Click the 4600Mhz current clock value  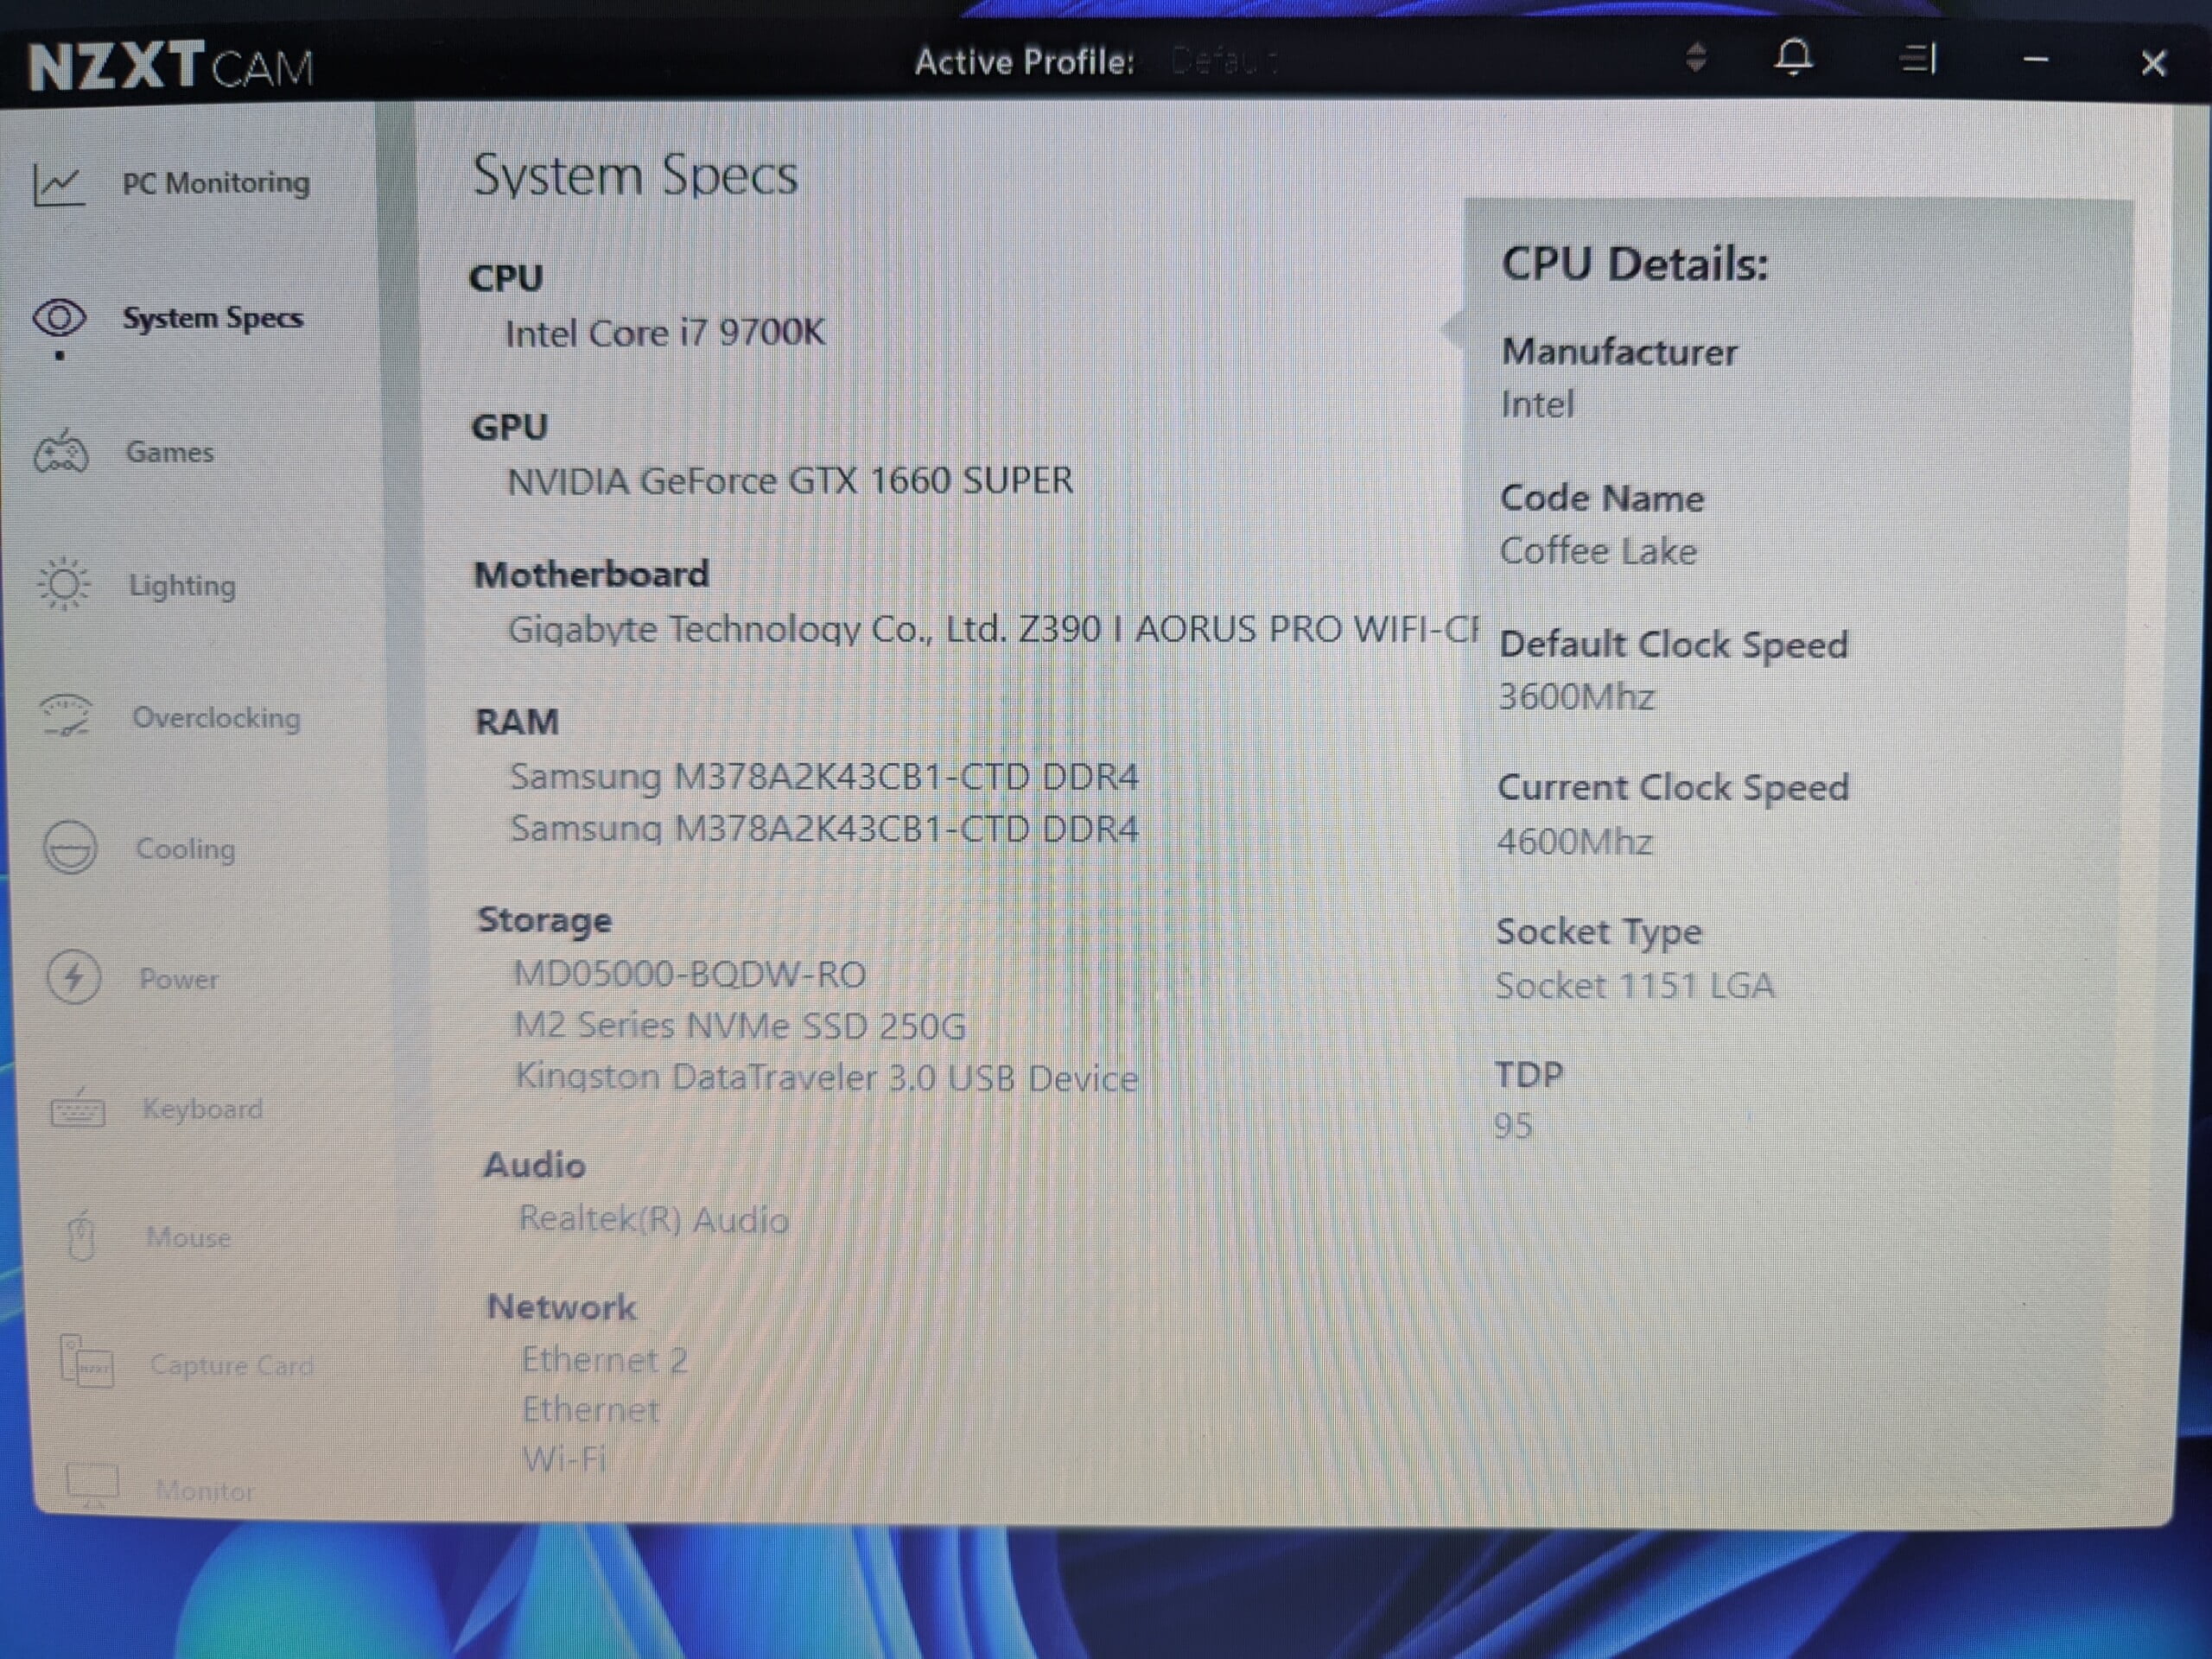pos(1575,842)
